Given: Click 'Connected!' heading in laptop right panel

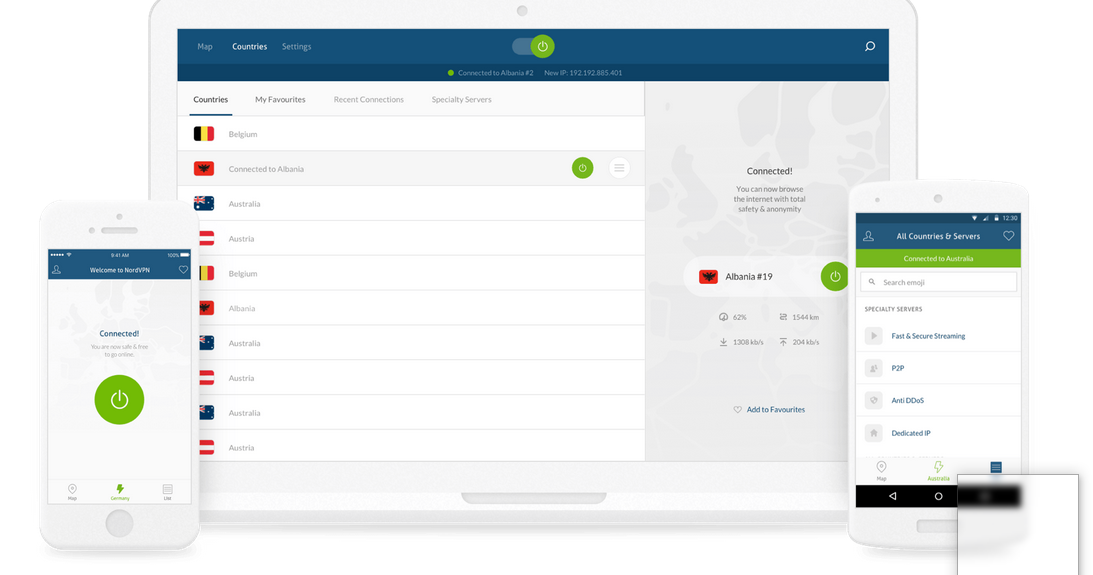Looking at the screenshot, I should click(770, 171).
